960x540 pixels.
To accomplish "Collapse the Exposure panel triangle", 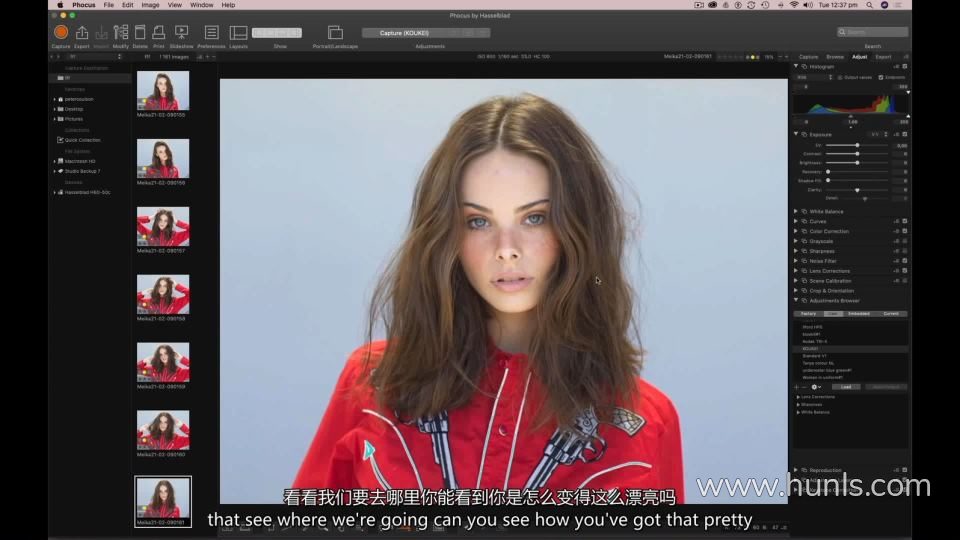I will (797, 134).
